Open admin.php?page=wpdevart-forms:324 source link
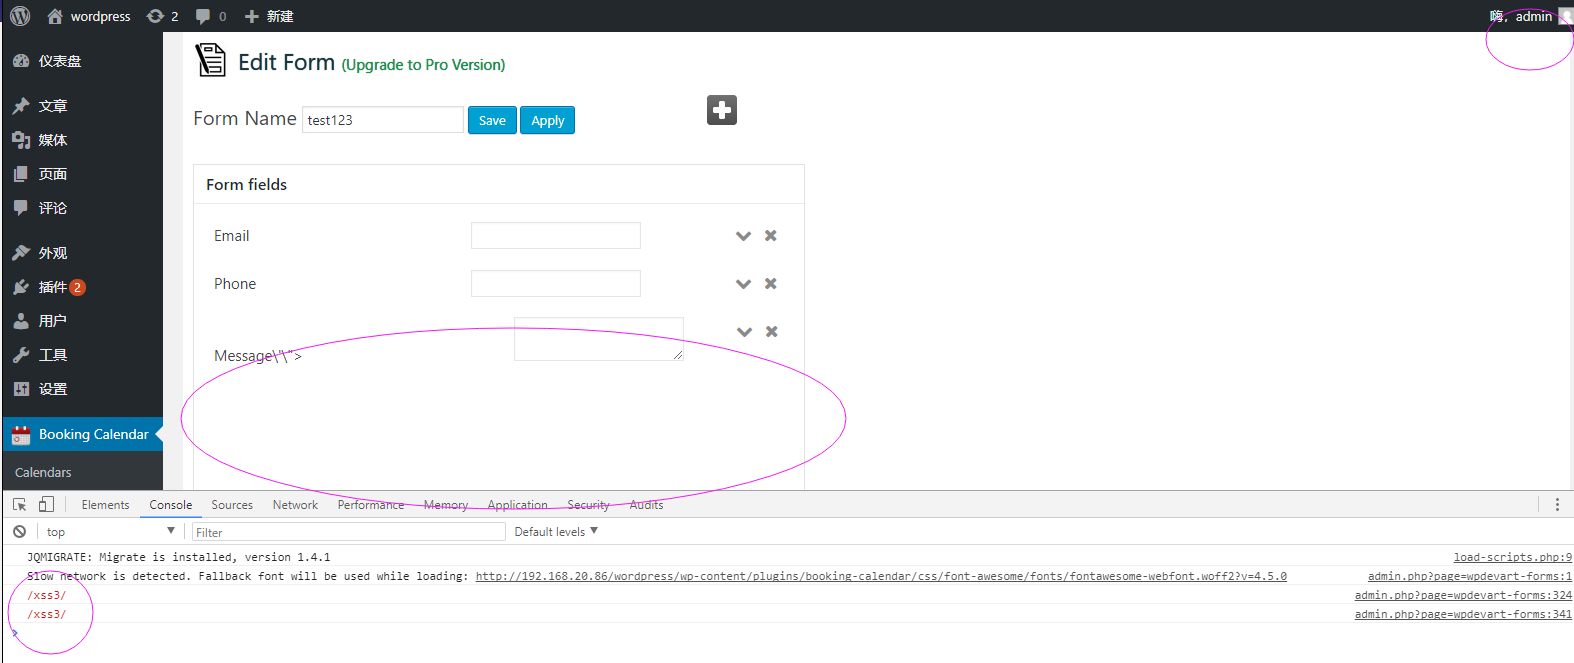The height and width of the screenshot is (663, 1574). pyautogui.click(x=1463, y=596)
